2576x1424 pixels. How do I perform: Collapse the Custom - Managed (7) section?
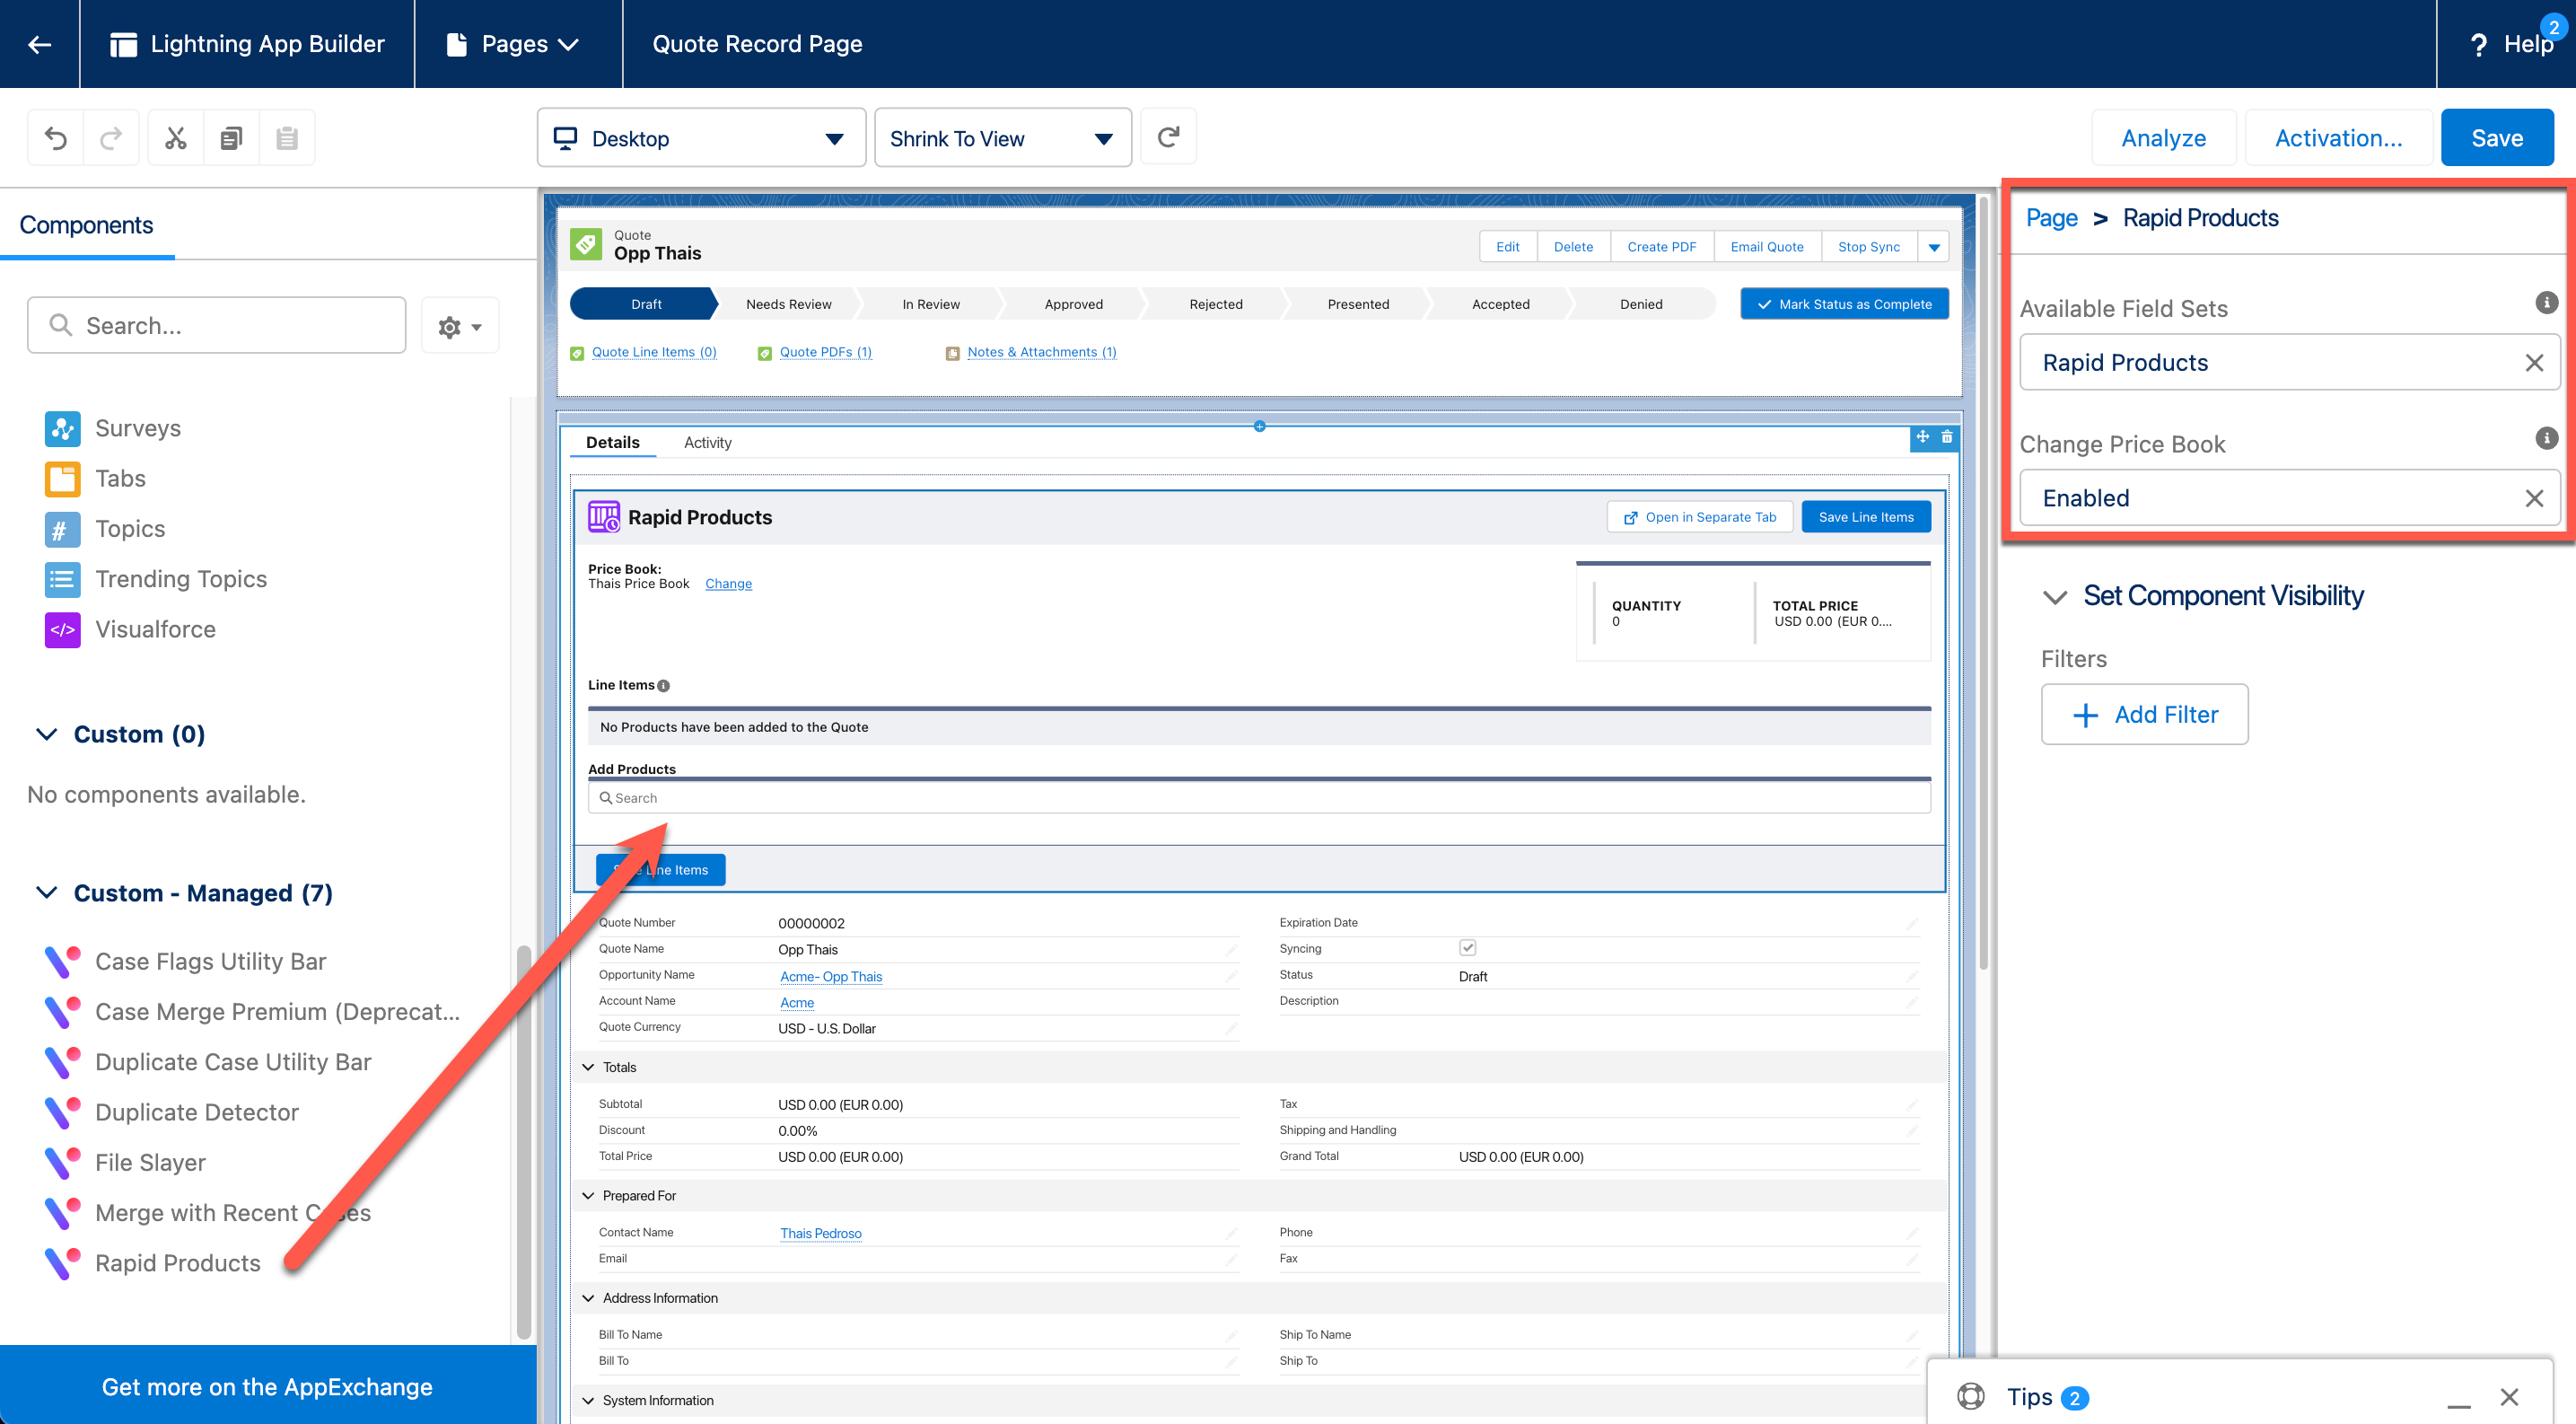(x=47, y=893)
